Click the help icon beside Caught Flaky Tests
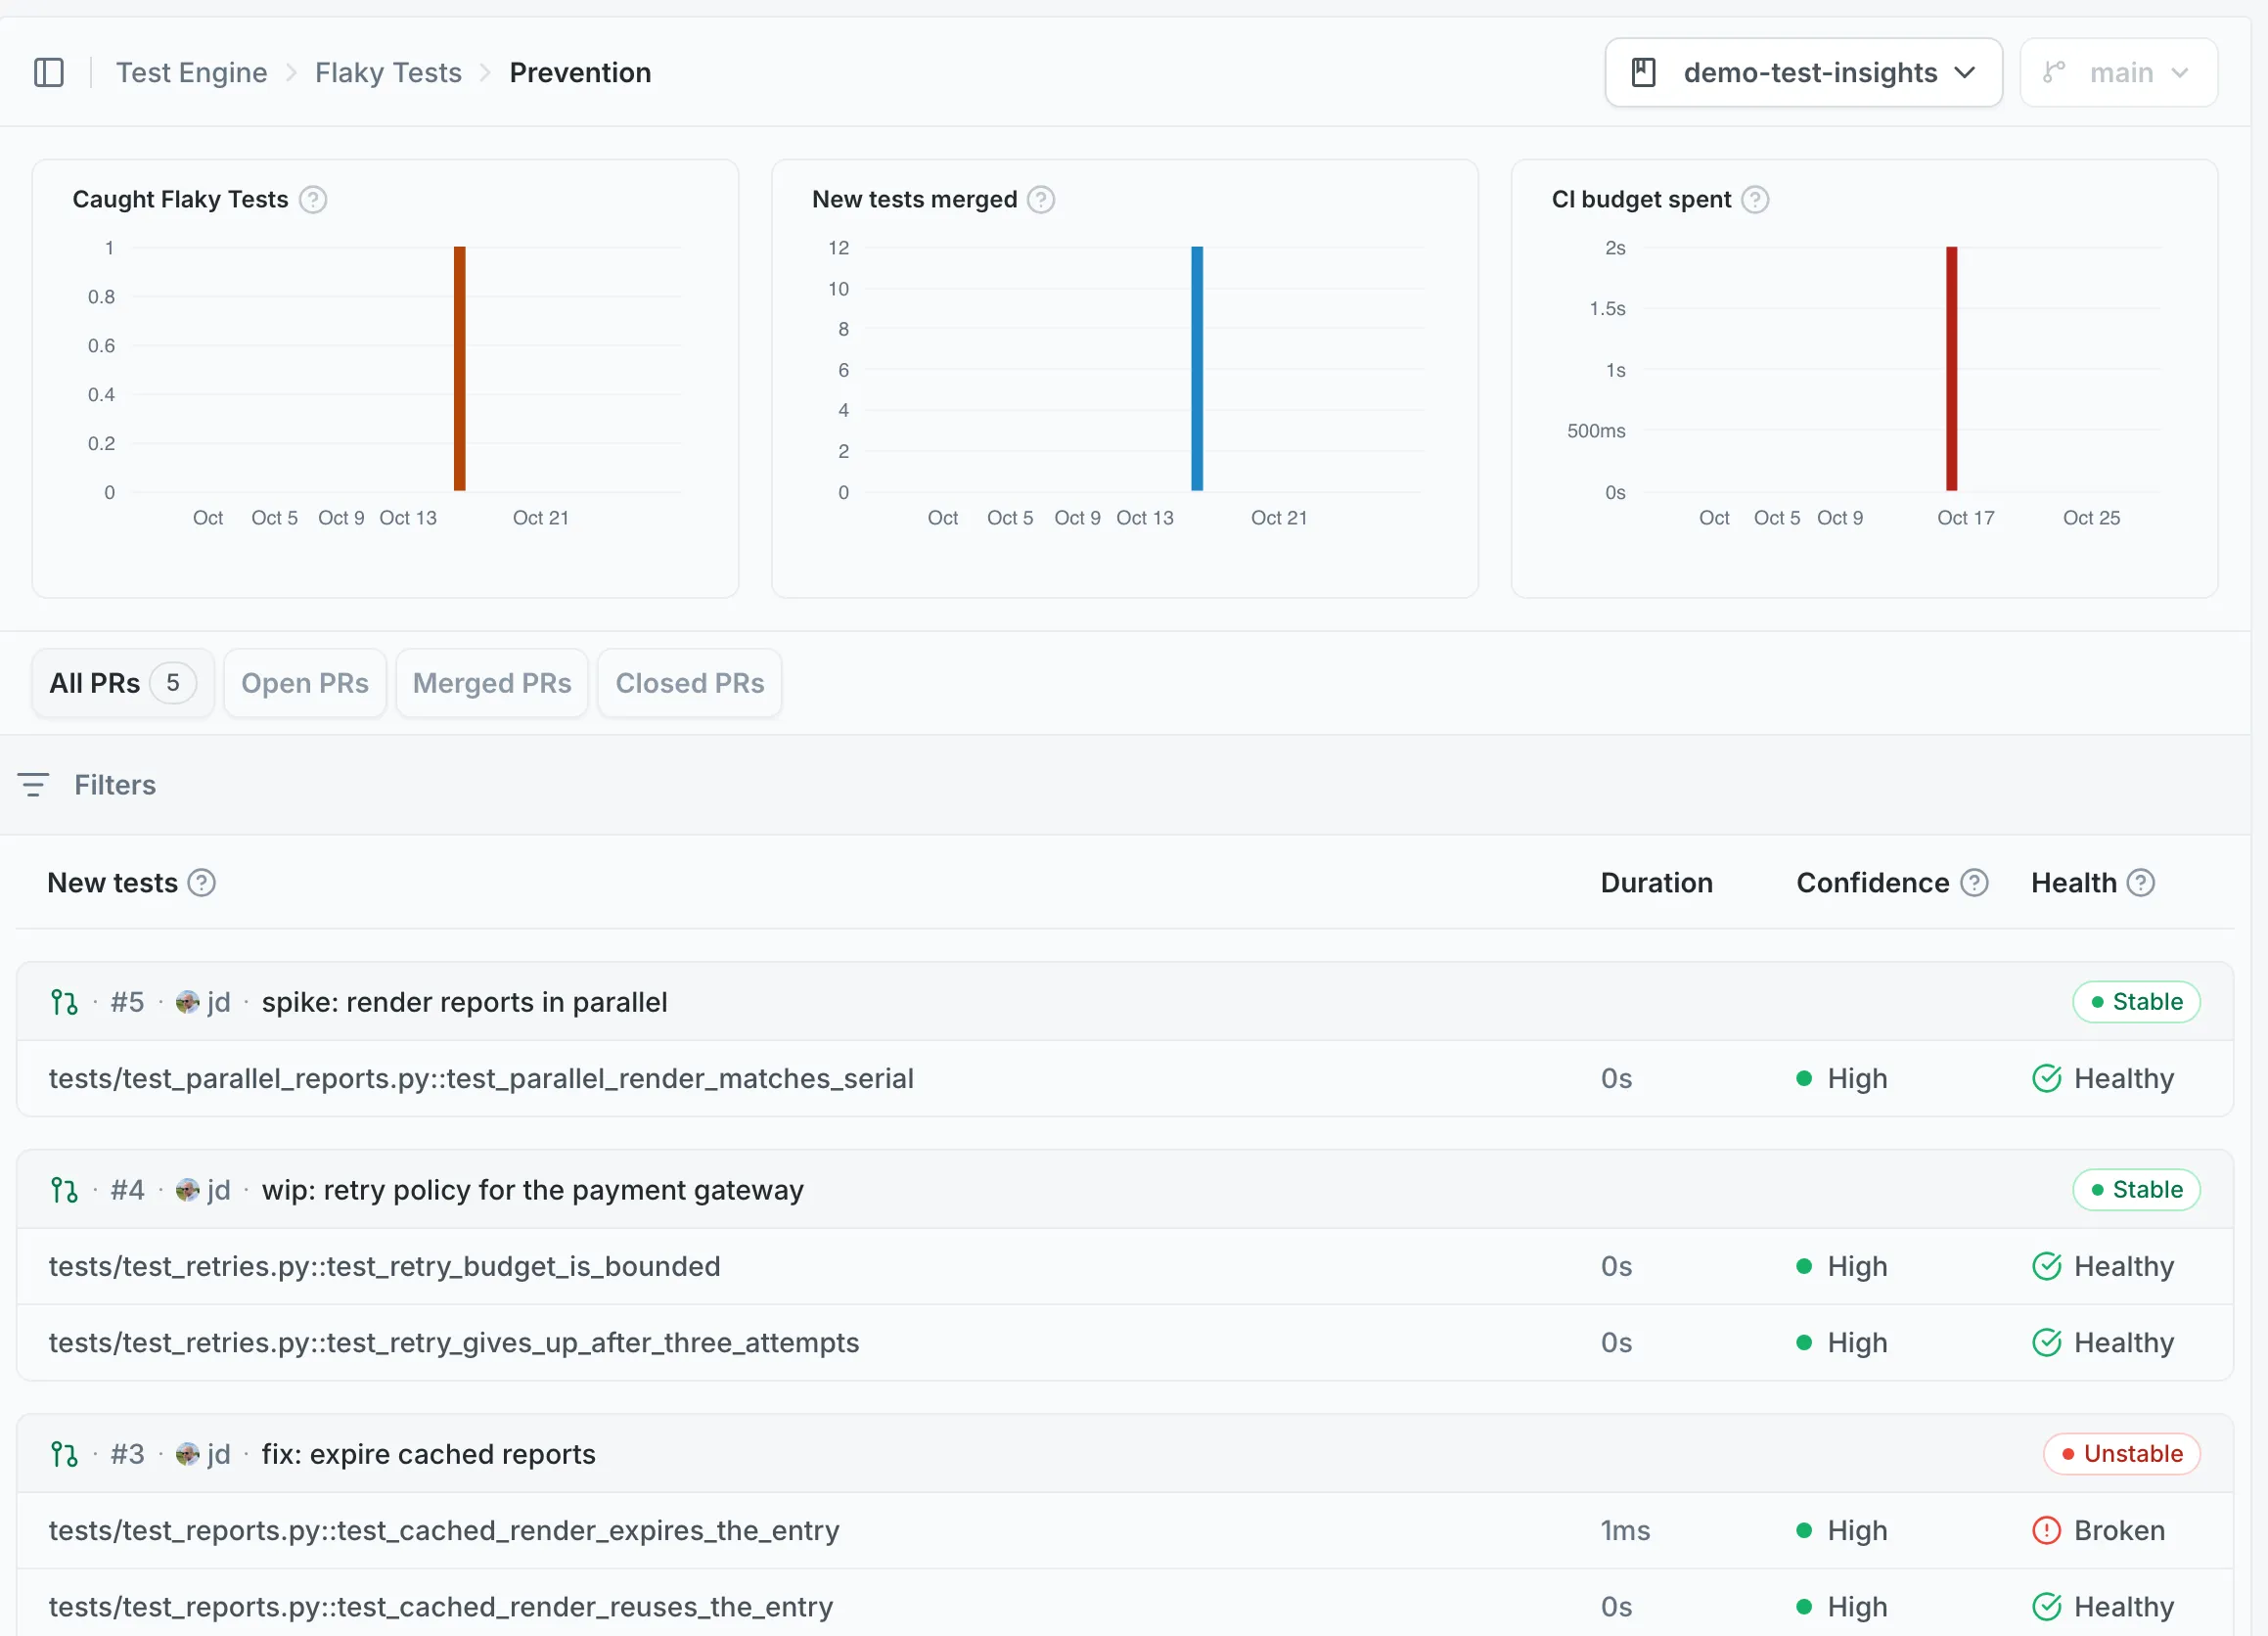The width and height of the screenshot is (2268, 1636). pyautogui.click(x=313, y=200)
